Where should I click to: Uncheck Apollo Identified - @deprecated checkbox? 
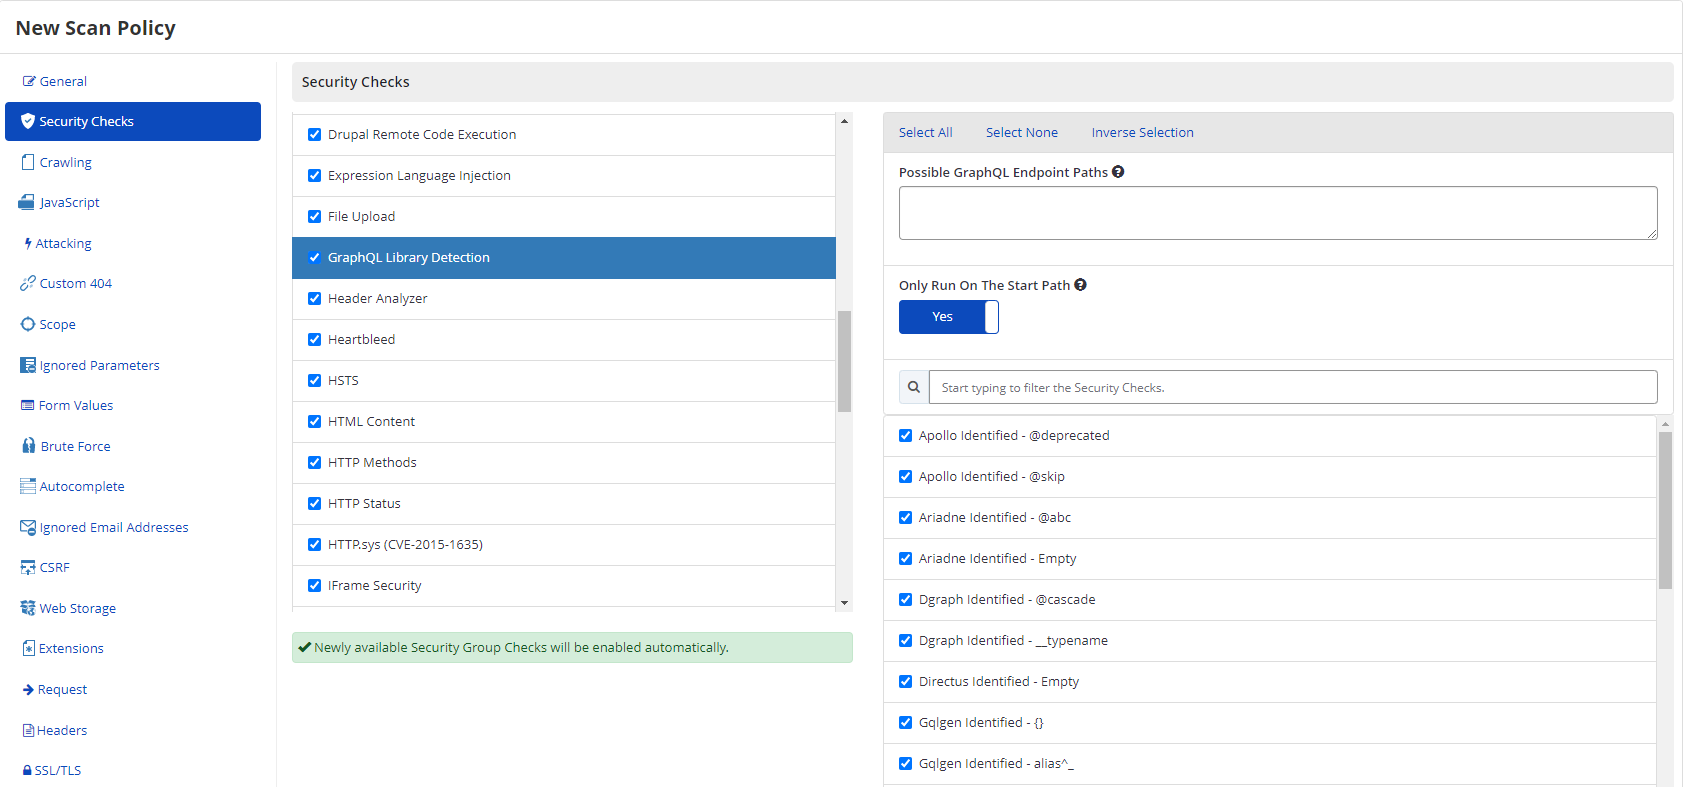906,436
